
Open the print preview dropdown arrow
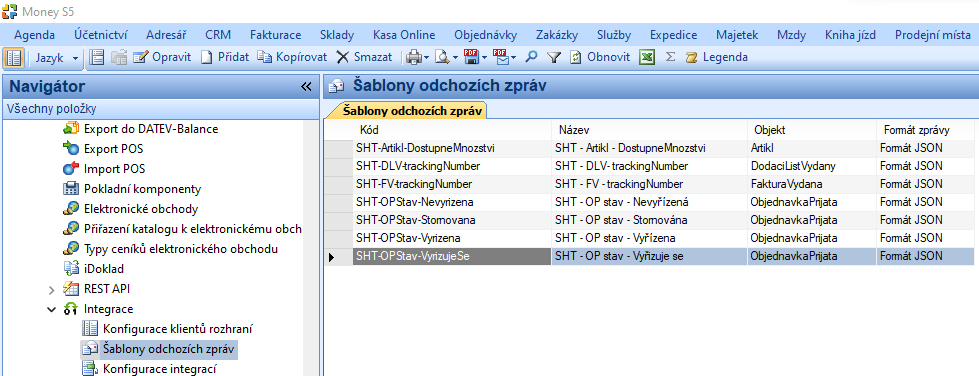click(455, 57)
